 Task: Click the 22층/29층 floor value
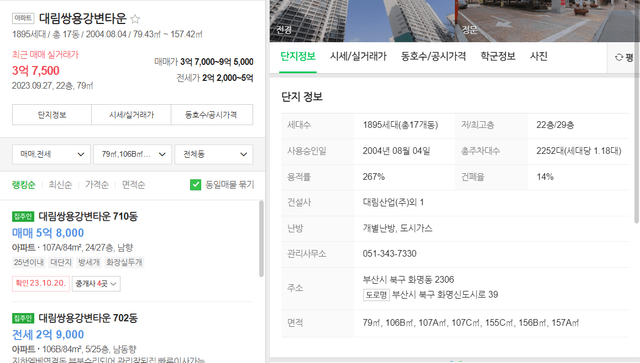[555, 125]
